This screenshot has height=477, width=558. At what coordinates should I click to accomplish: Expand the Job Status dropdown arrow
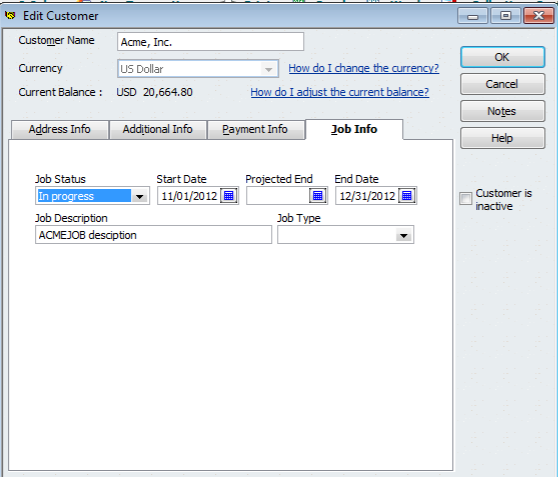click(140, 196)
